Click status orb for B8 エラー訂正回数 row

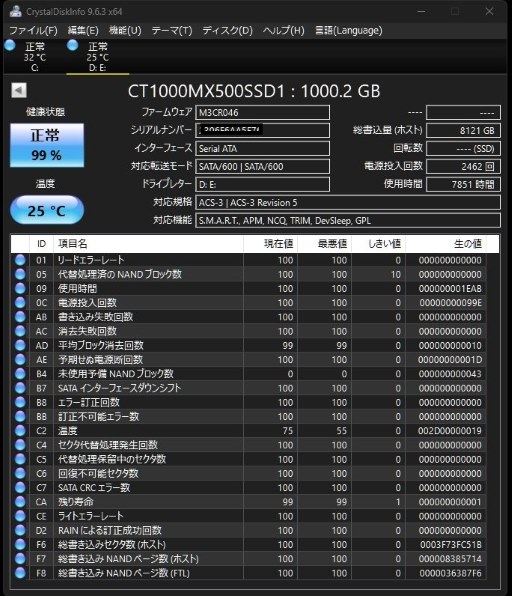coord(20,402)
